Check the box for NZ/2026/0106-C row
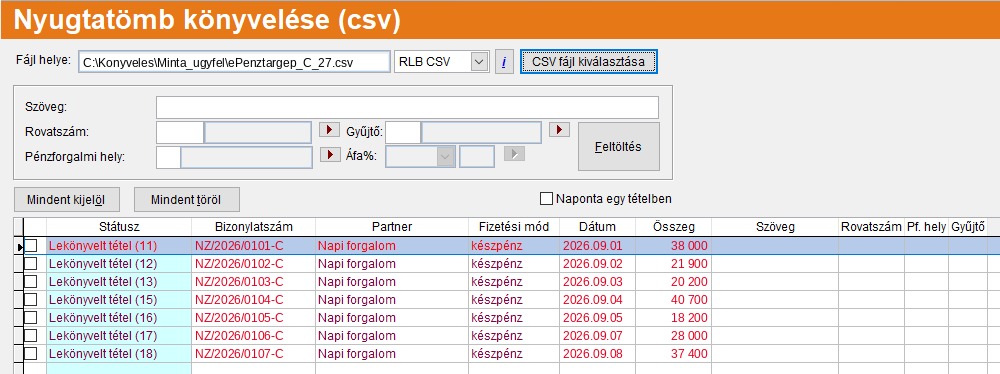1000x374 pixels. (x=31, y=335)
